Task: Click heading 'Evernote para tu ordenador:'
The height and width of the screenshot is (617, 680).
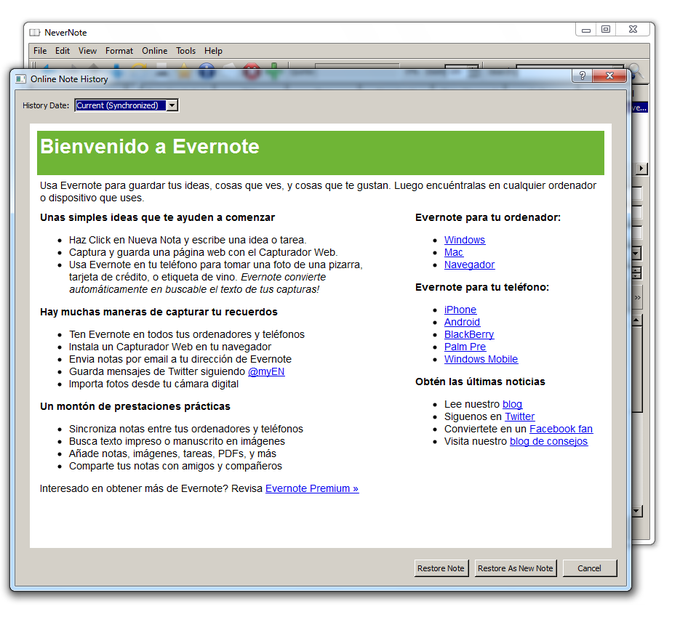Action: click(x=488, y=218)
